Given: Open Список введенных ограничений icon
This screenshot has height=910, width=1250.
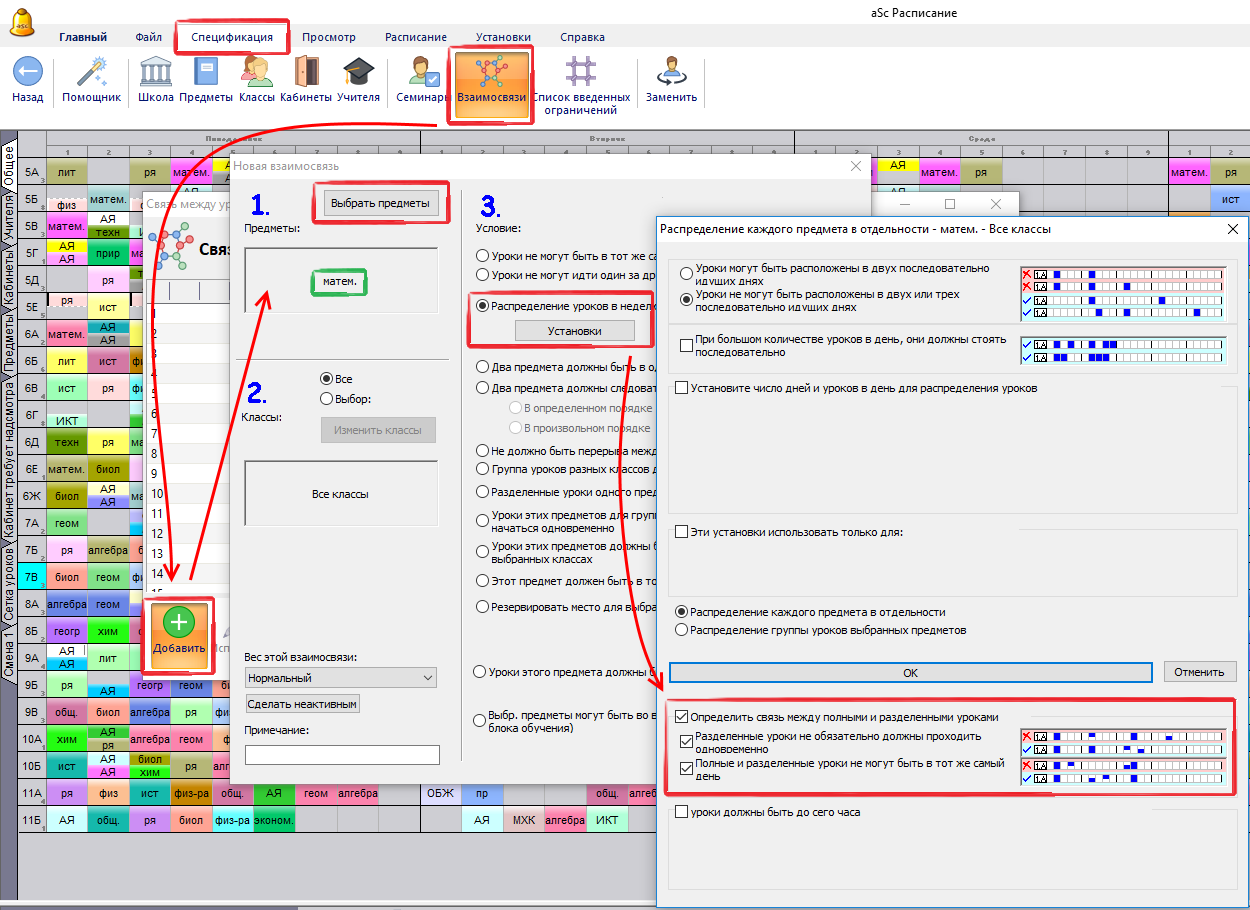Looking at the screenshot, I should 581,73.
